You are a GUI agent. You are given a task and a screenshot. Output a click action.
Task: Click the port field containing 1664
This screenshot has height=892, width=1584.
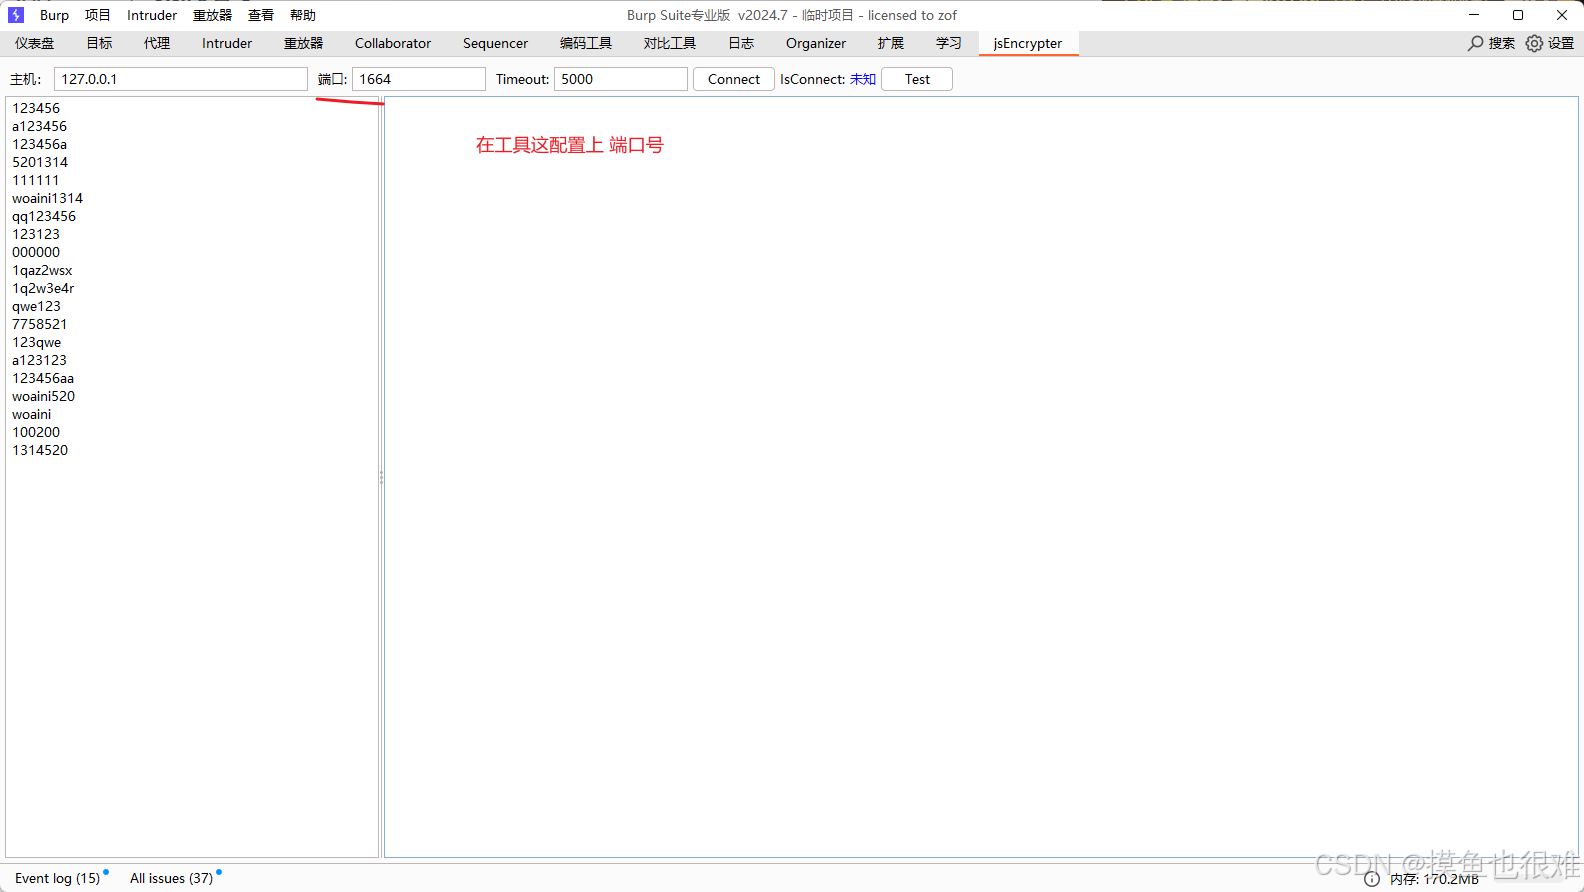pos(419,79)
